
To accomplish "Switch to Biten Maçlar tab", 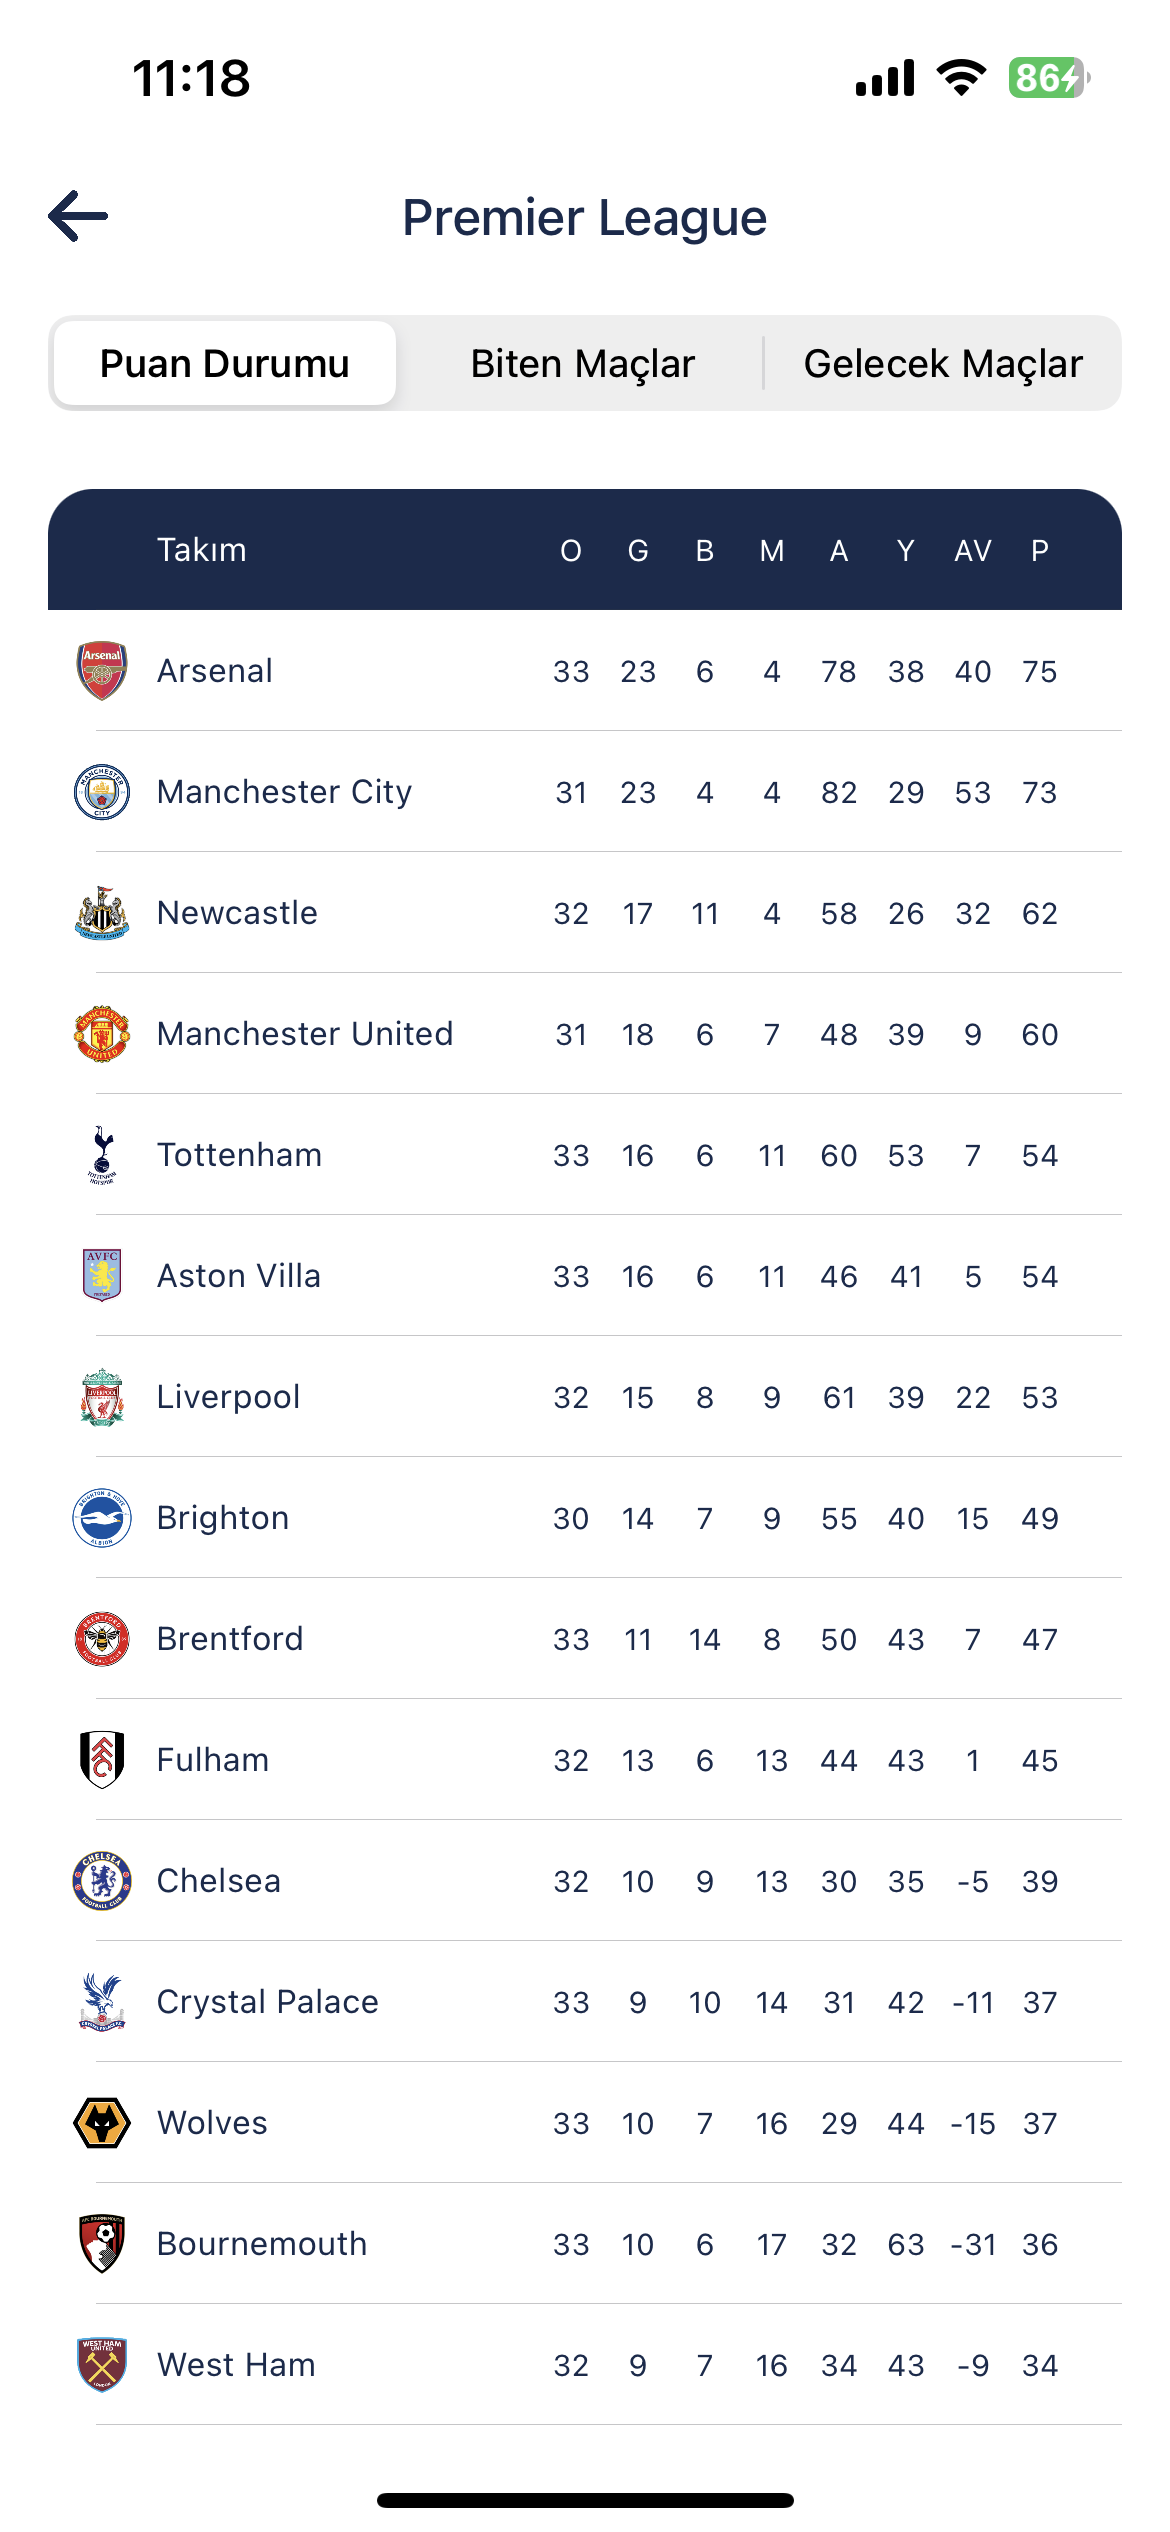I will (582, 364).
